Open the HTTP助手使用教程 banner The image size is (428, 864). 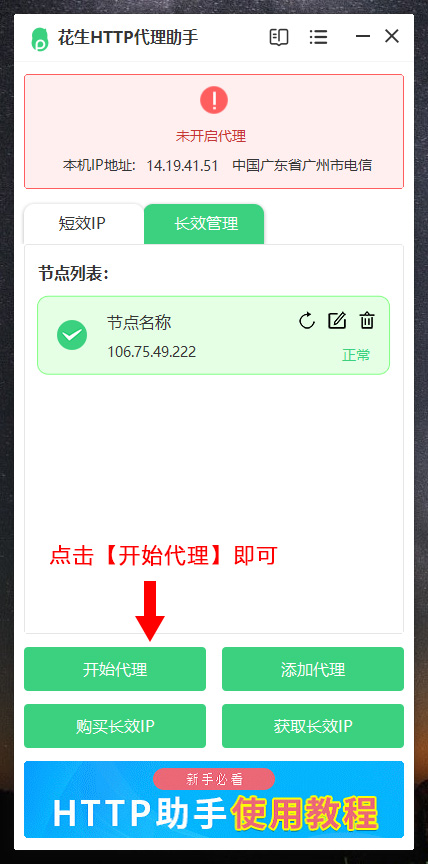coord(214,800)
